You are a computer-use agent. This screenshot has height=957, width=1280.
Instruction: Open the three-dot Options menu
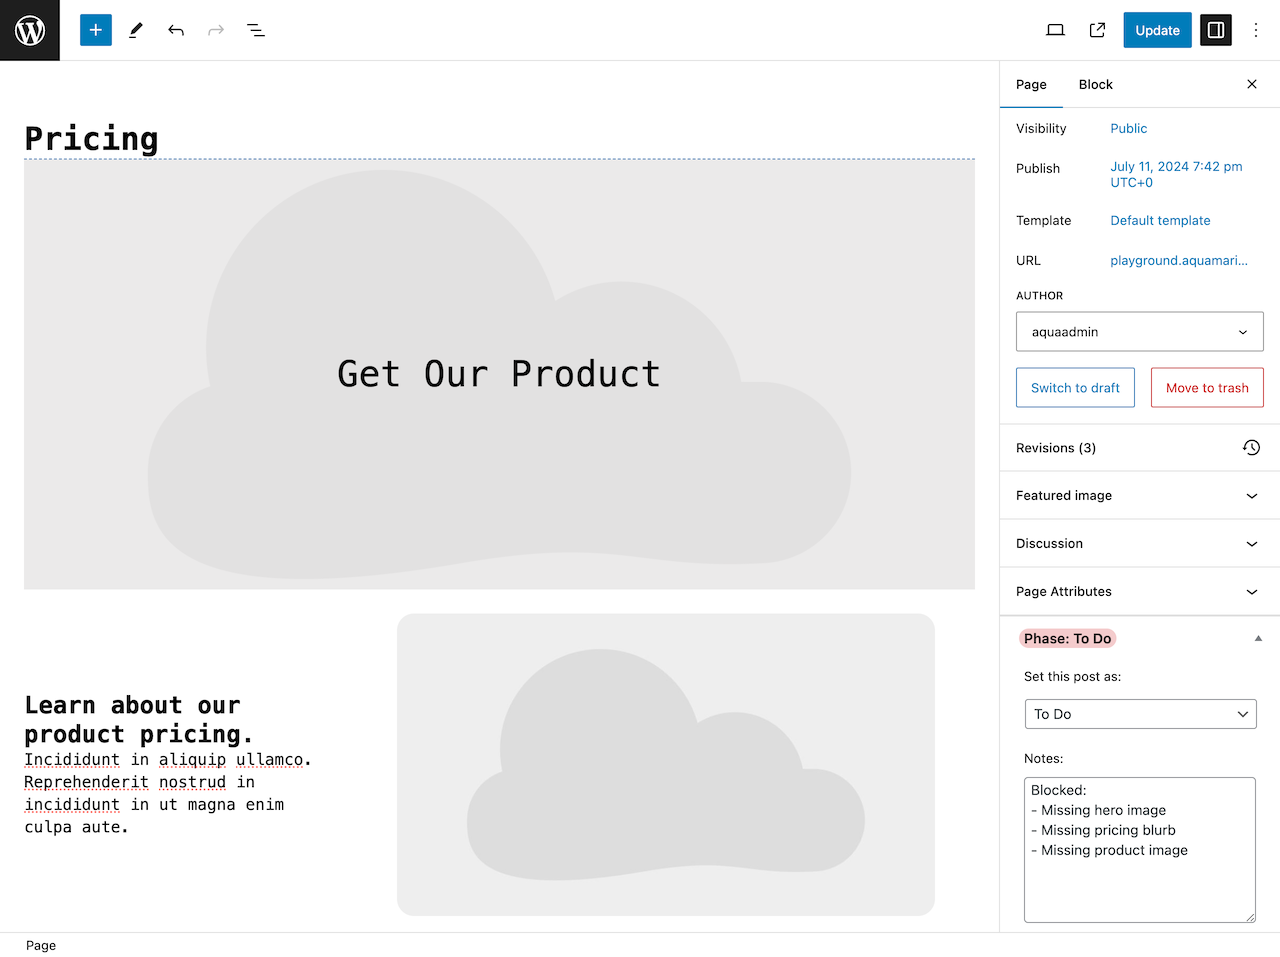pyautogui.click(x=1256, y=30)
